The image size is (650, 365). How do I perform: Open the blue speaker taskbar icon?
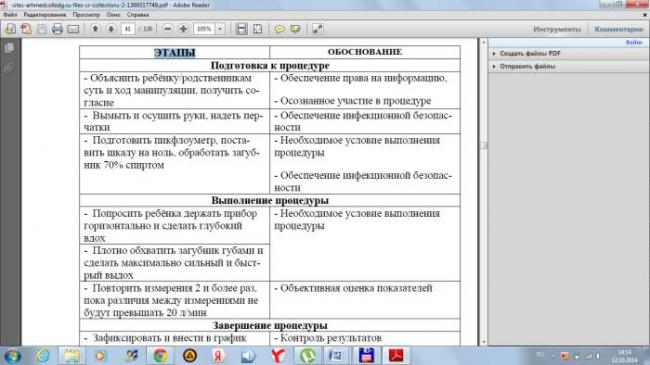pos(248,356)
